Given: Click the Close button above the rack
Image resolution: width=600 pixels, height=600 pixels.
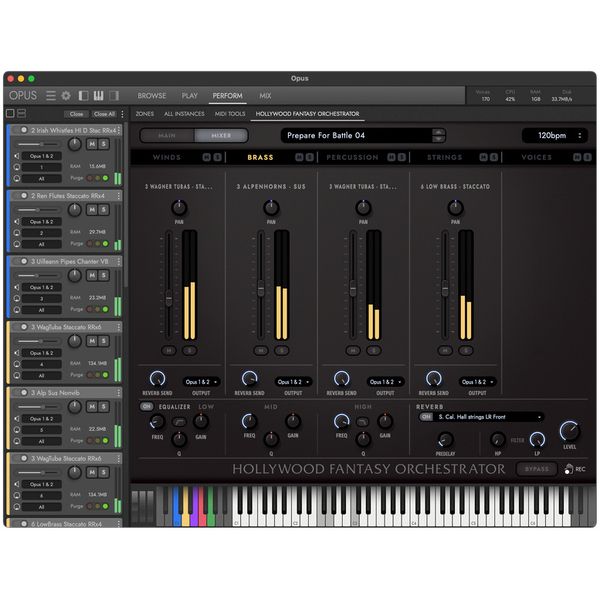Looking at the screenshot, I should click(x=76, y=114).
